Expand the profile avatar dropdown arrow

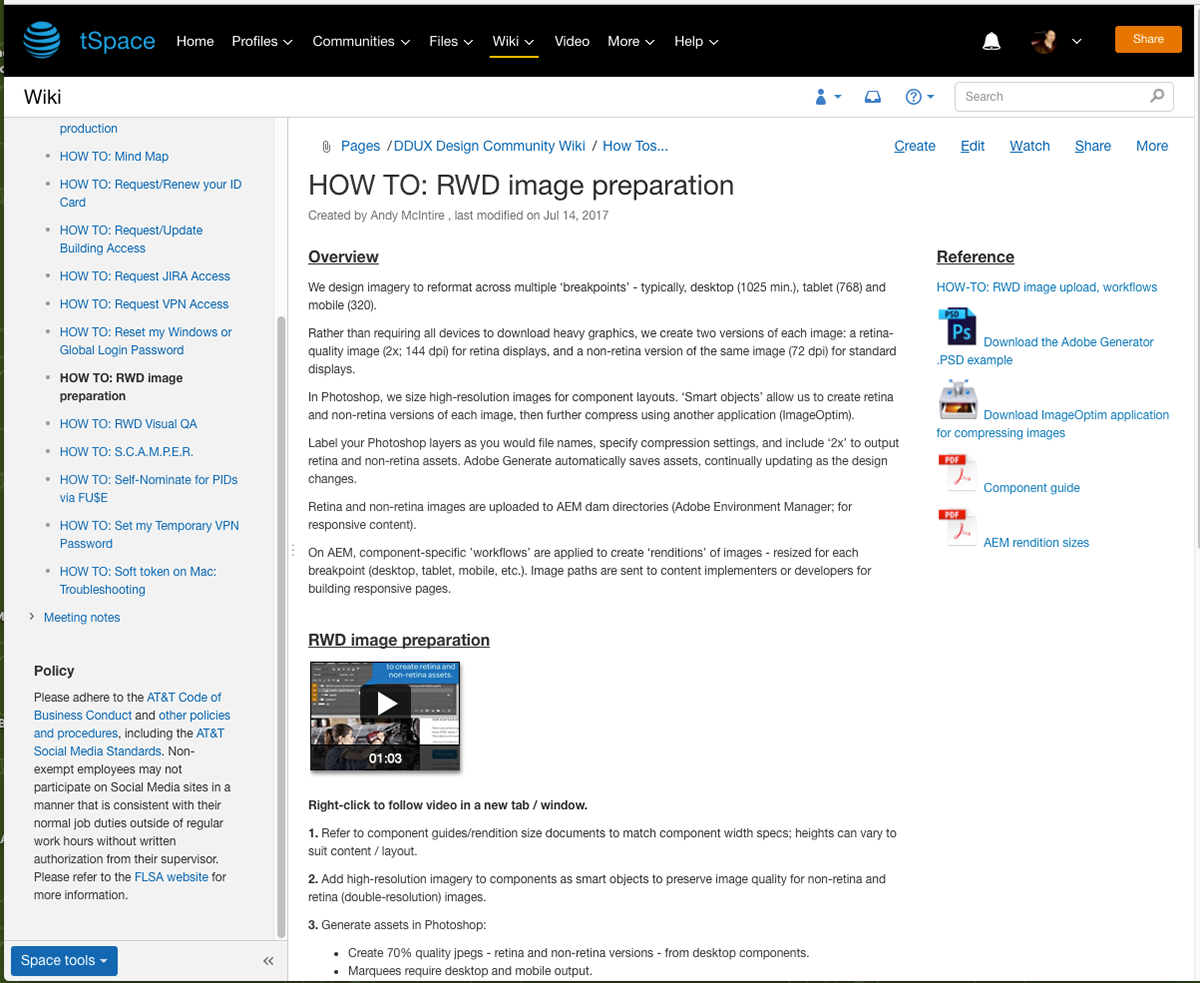click(x=1077, y=41)
